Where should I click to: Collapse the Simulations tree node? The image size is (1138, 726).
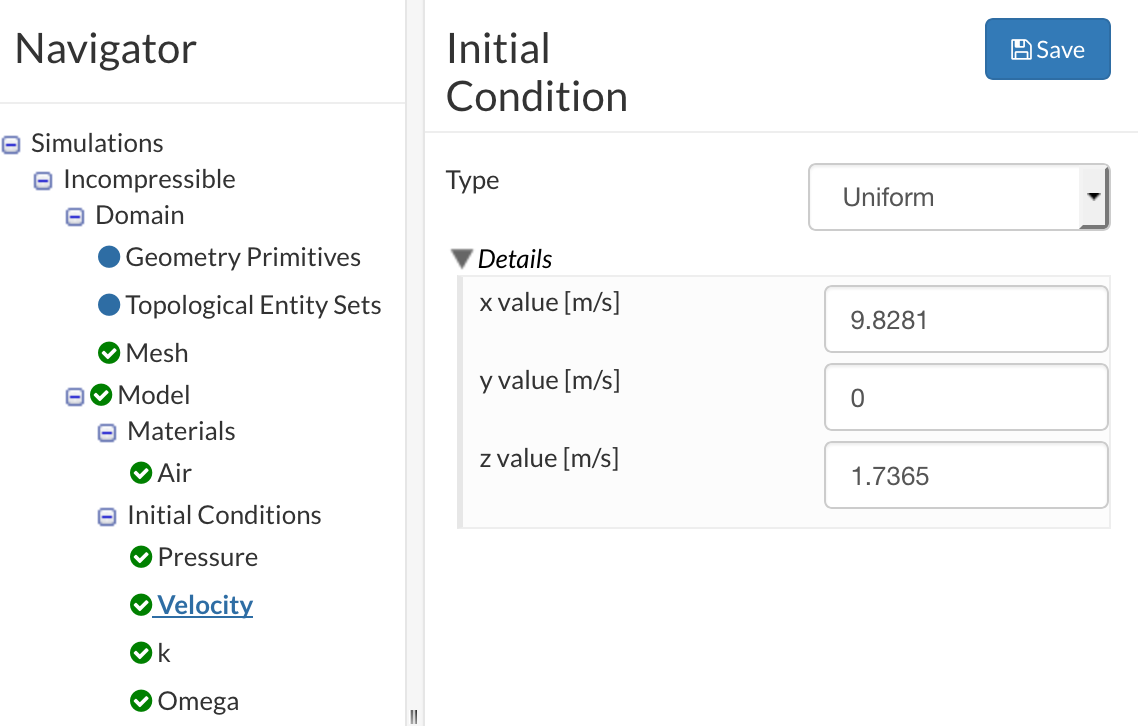click(x=11, y=144)
